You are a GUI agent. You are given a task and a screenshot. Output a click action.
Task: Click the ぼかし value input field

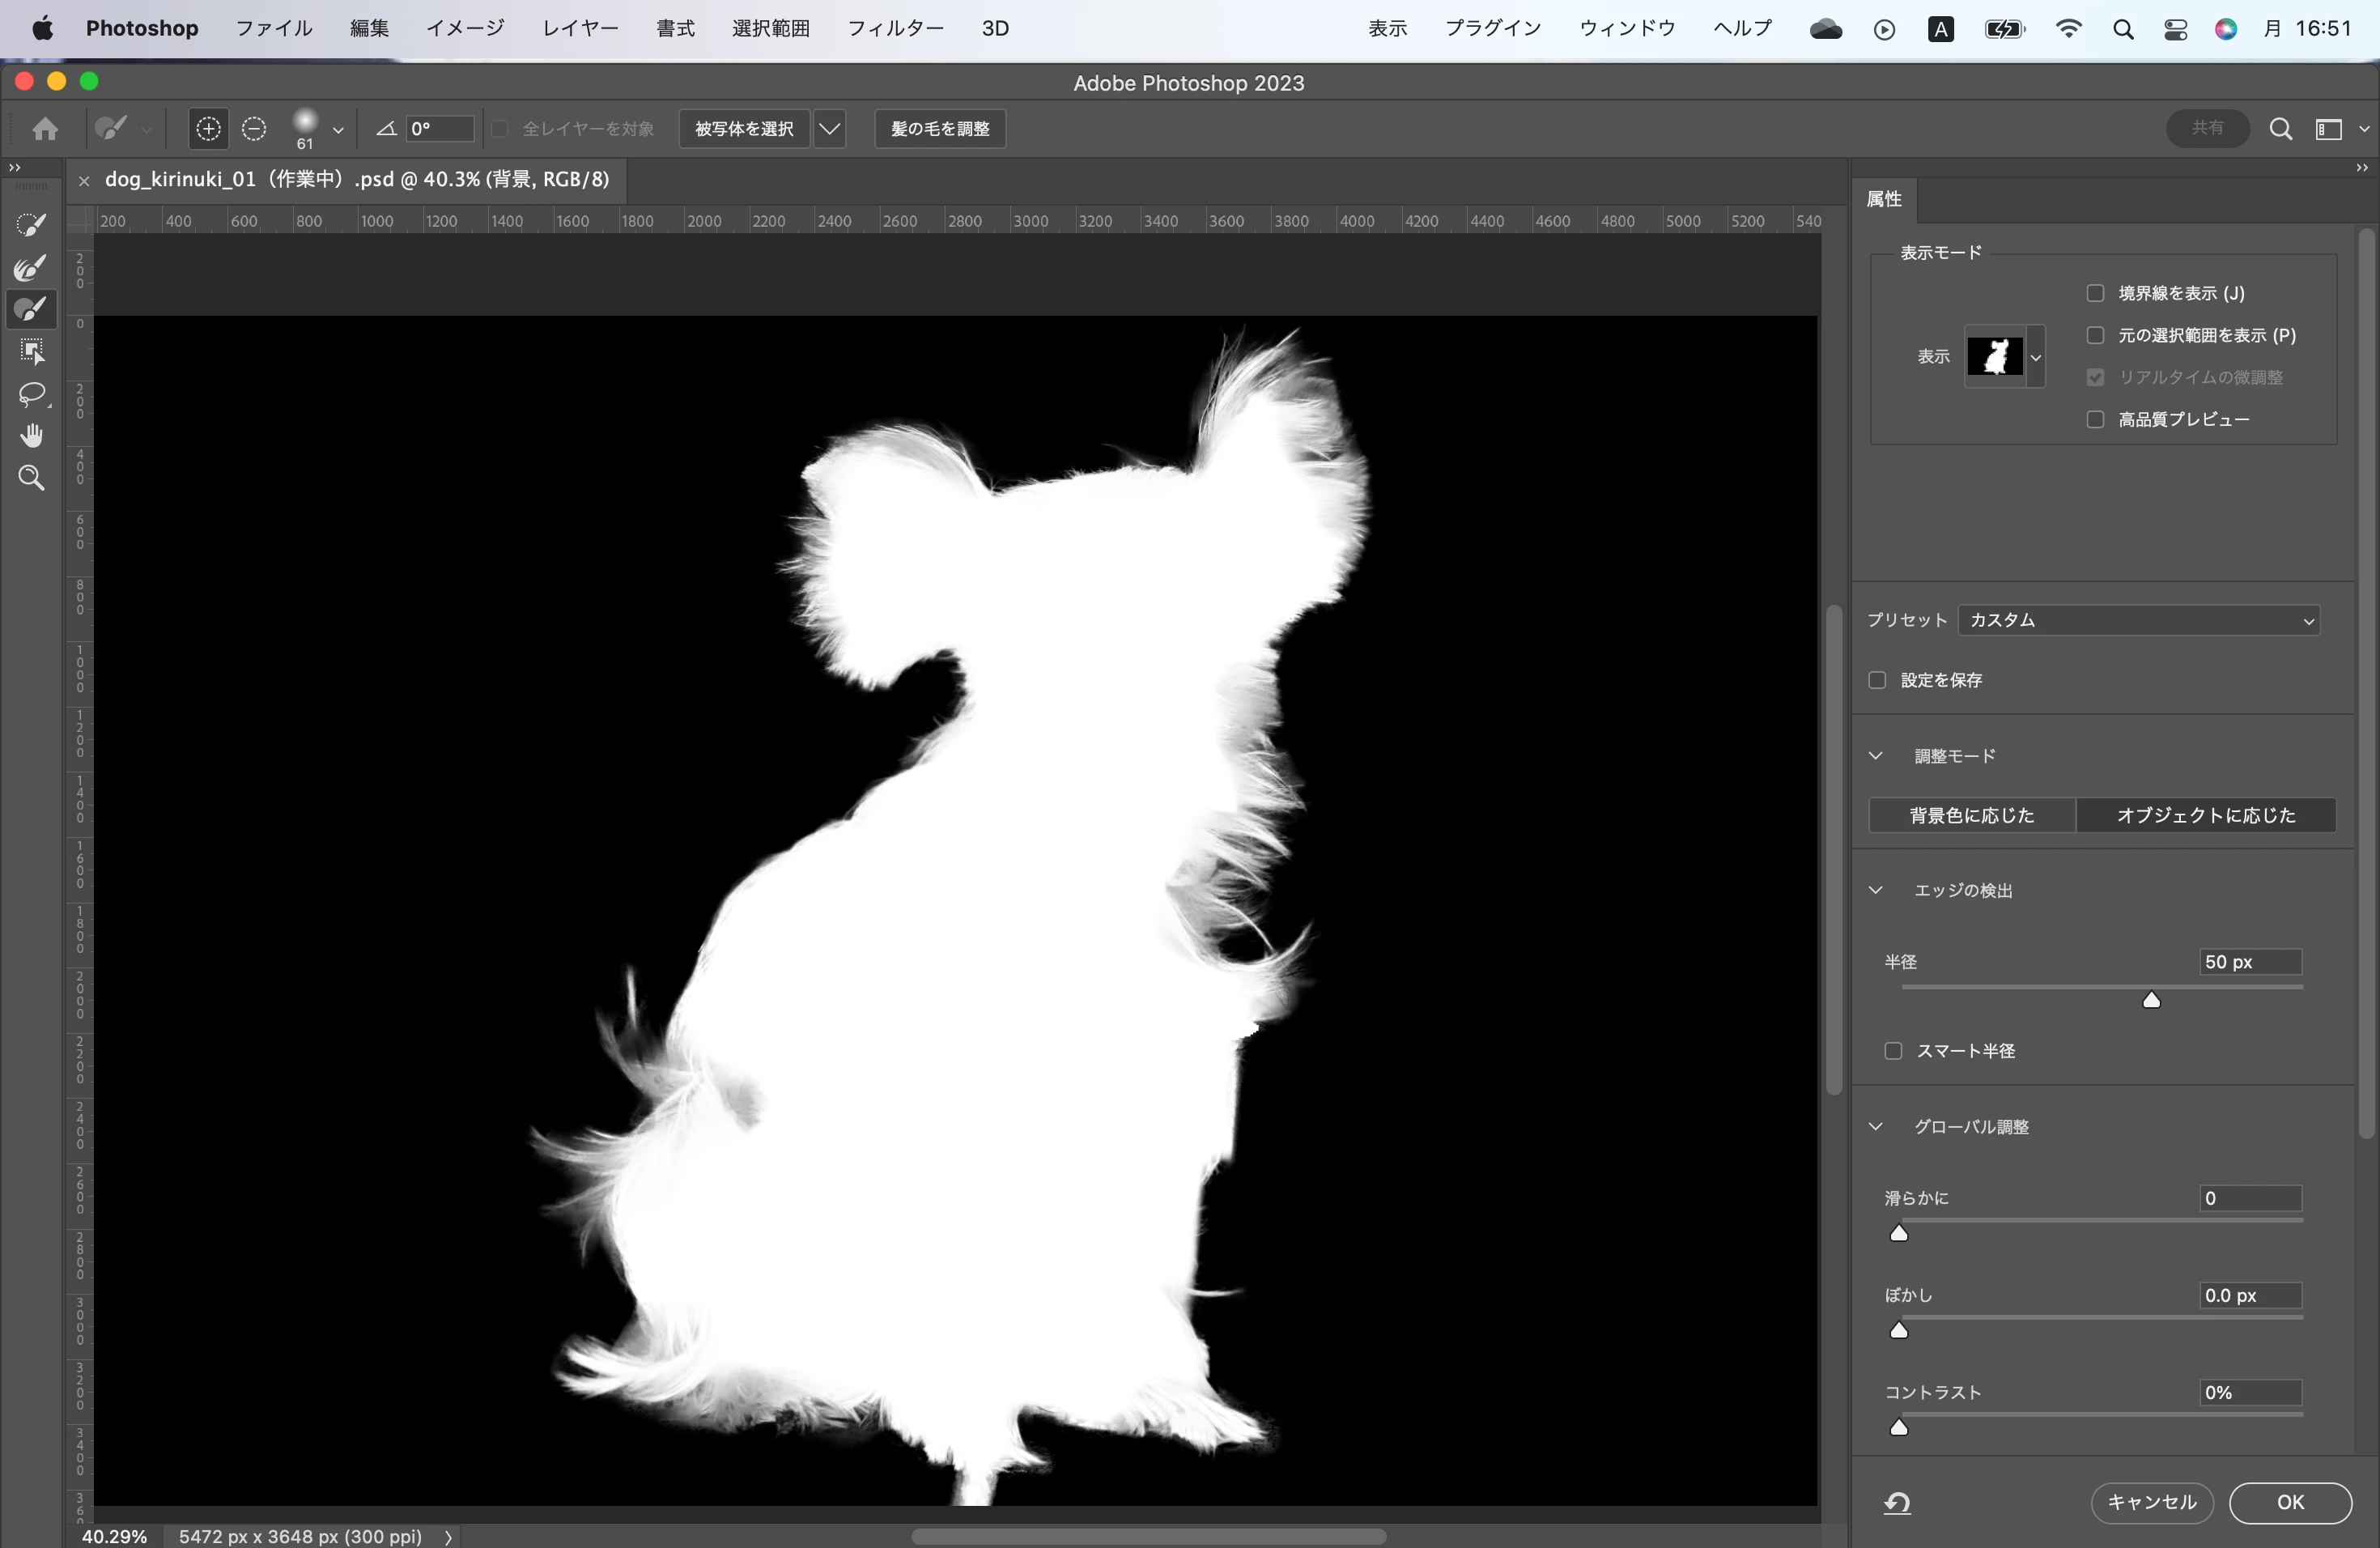[x=2249, y=1295]
